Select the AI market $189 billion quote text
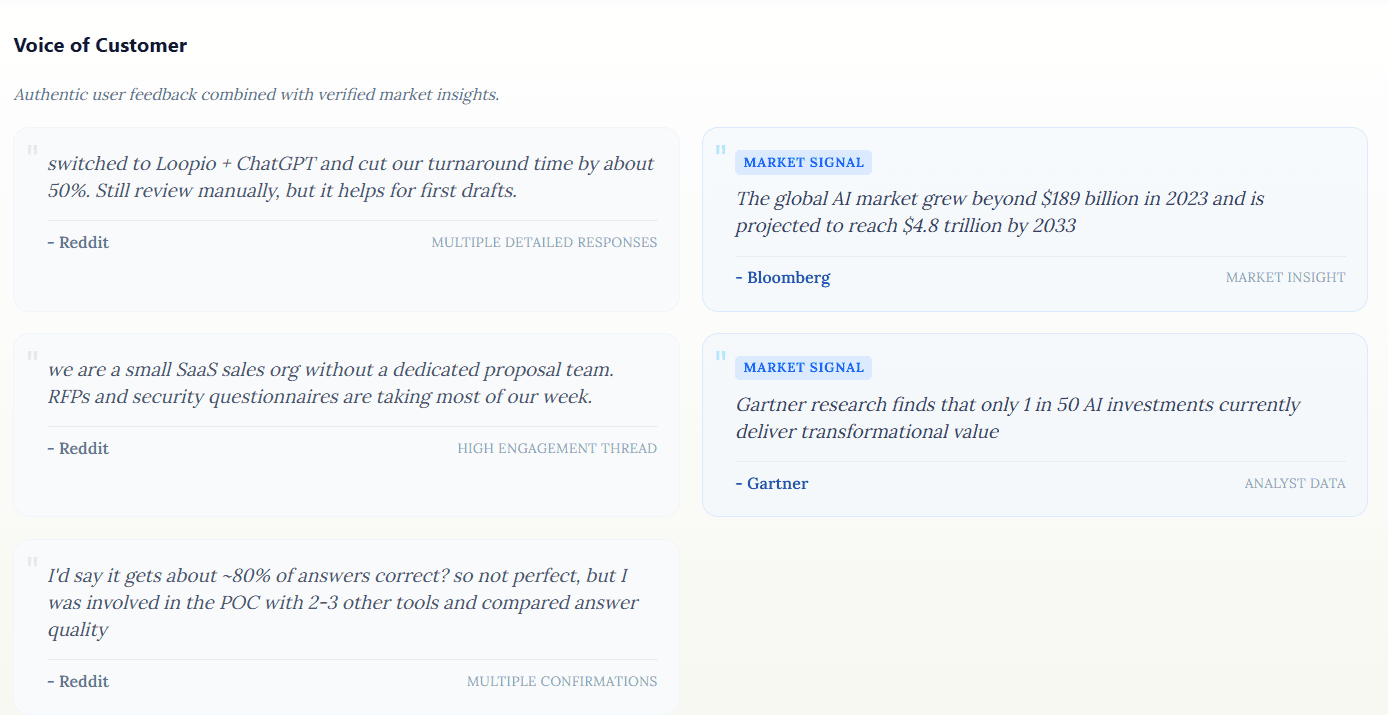The image size is (1388, 715). click(1000, 212)
